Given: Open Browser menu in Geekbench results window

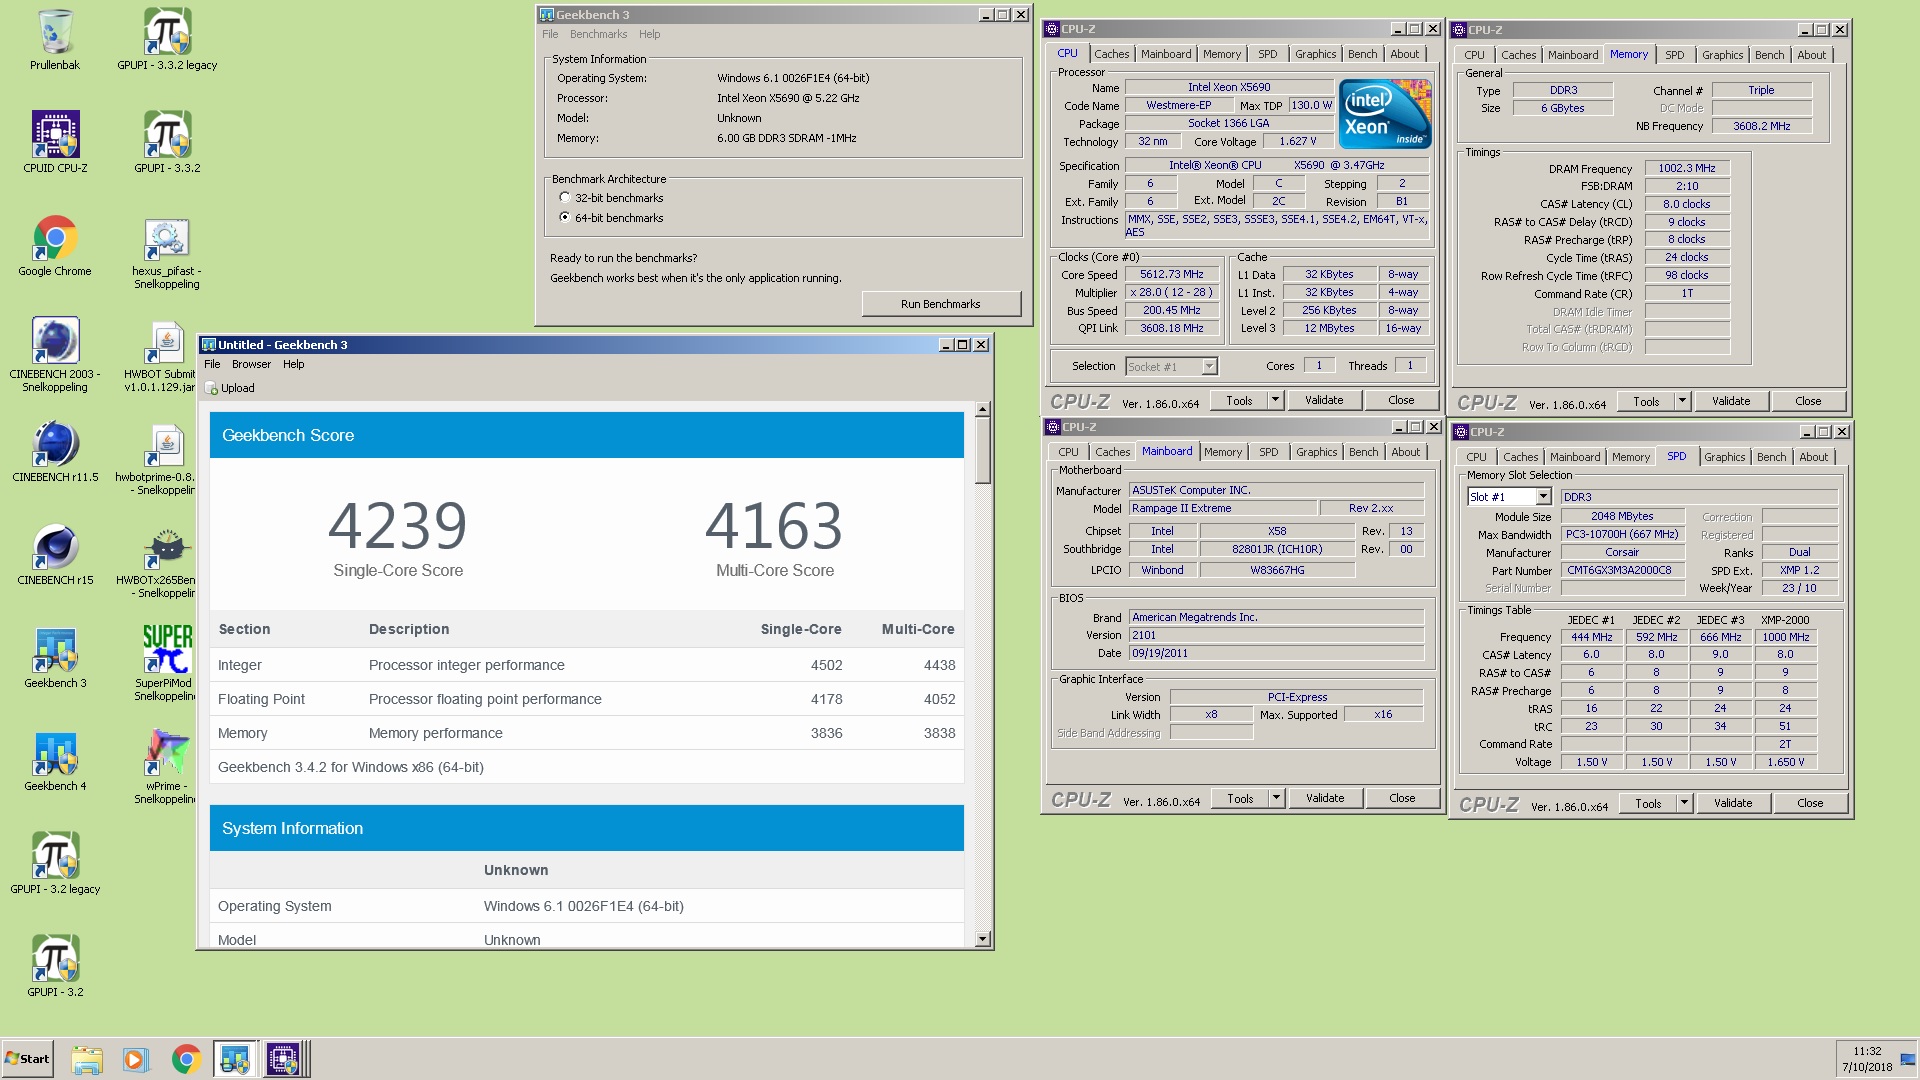Looking at the screenshot, I should (x=251, y=364).
